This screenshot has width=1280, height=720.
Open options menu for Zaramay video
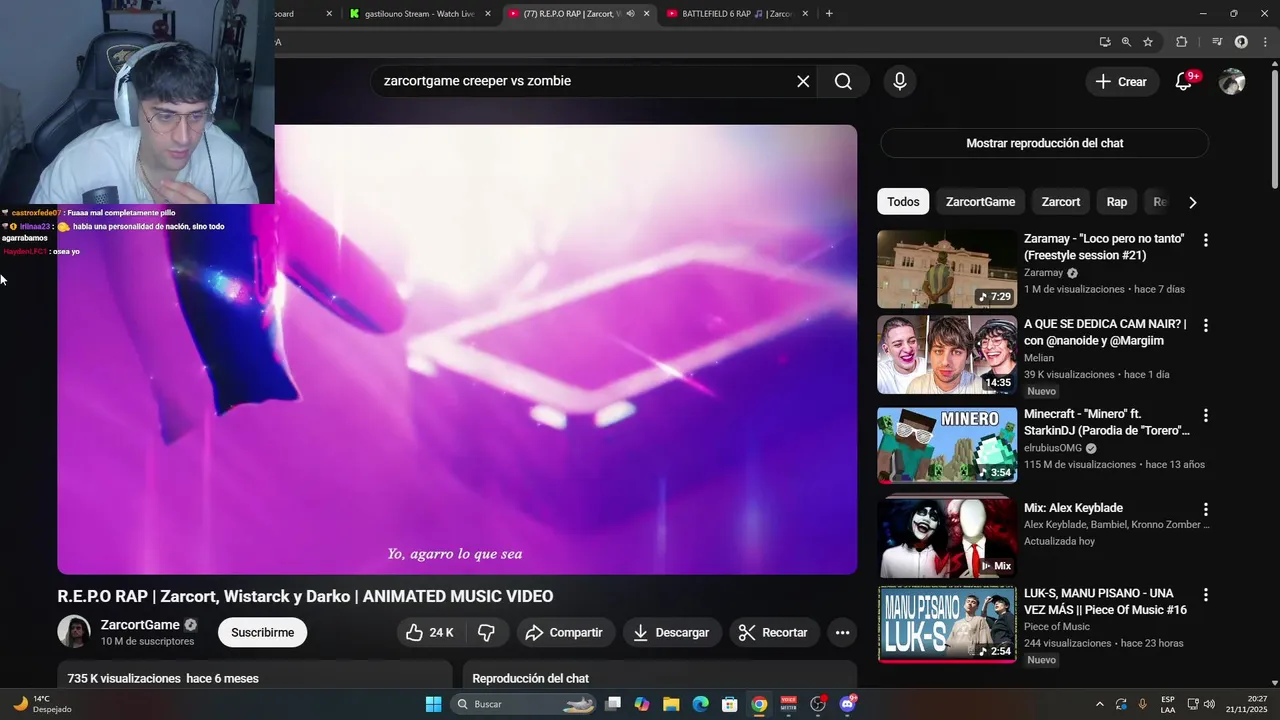pyautogui.click(x=1205, y=240)
